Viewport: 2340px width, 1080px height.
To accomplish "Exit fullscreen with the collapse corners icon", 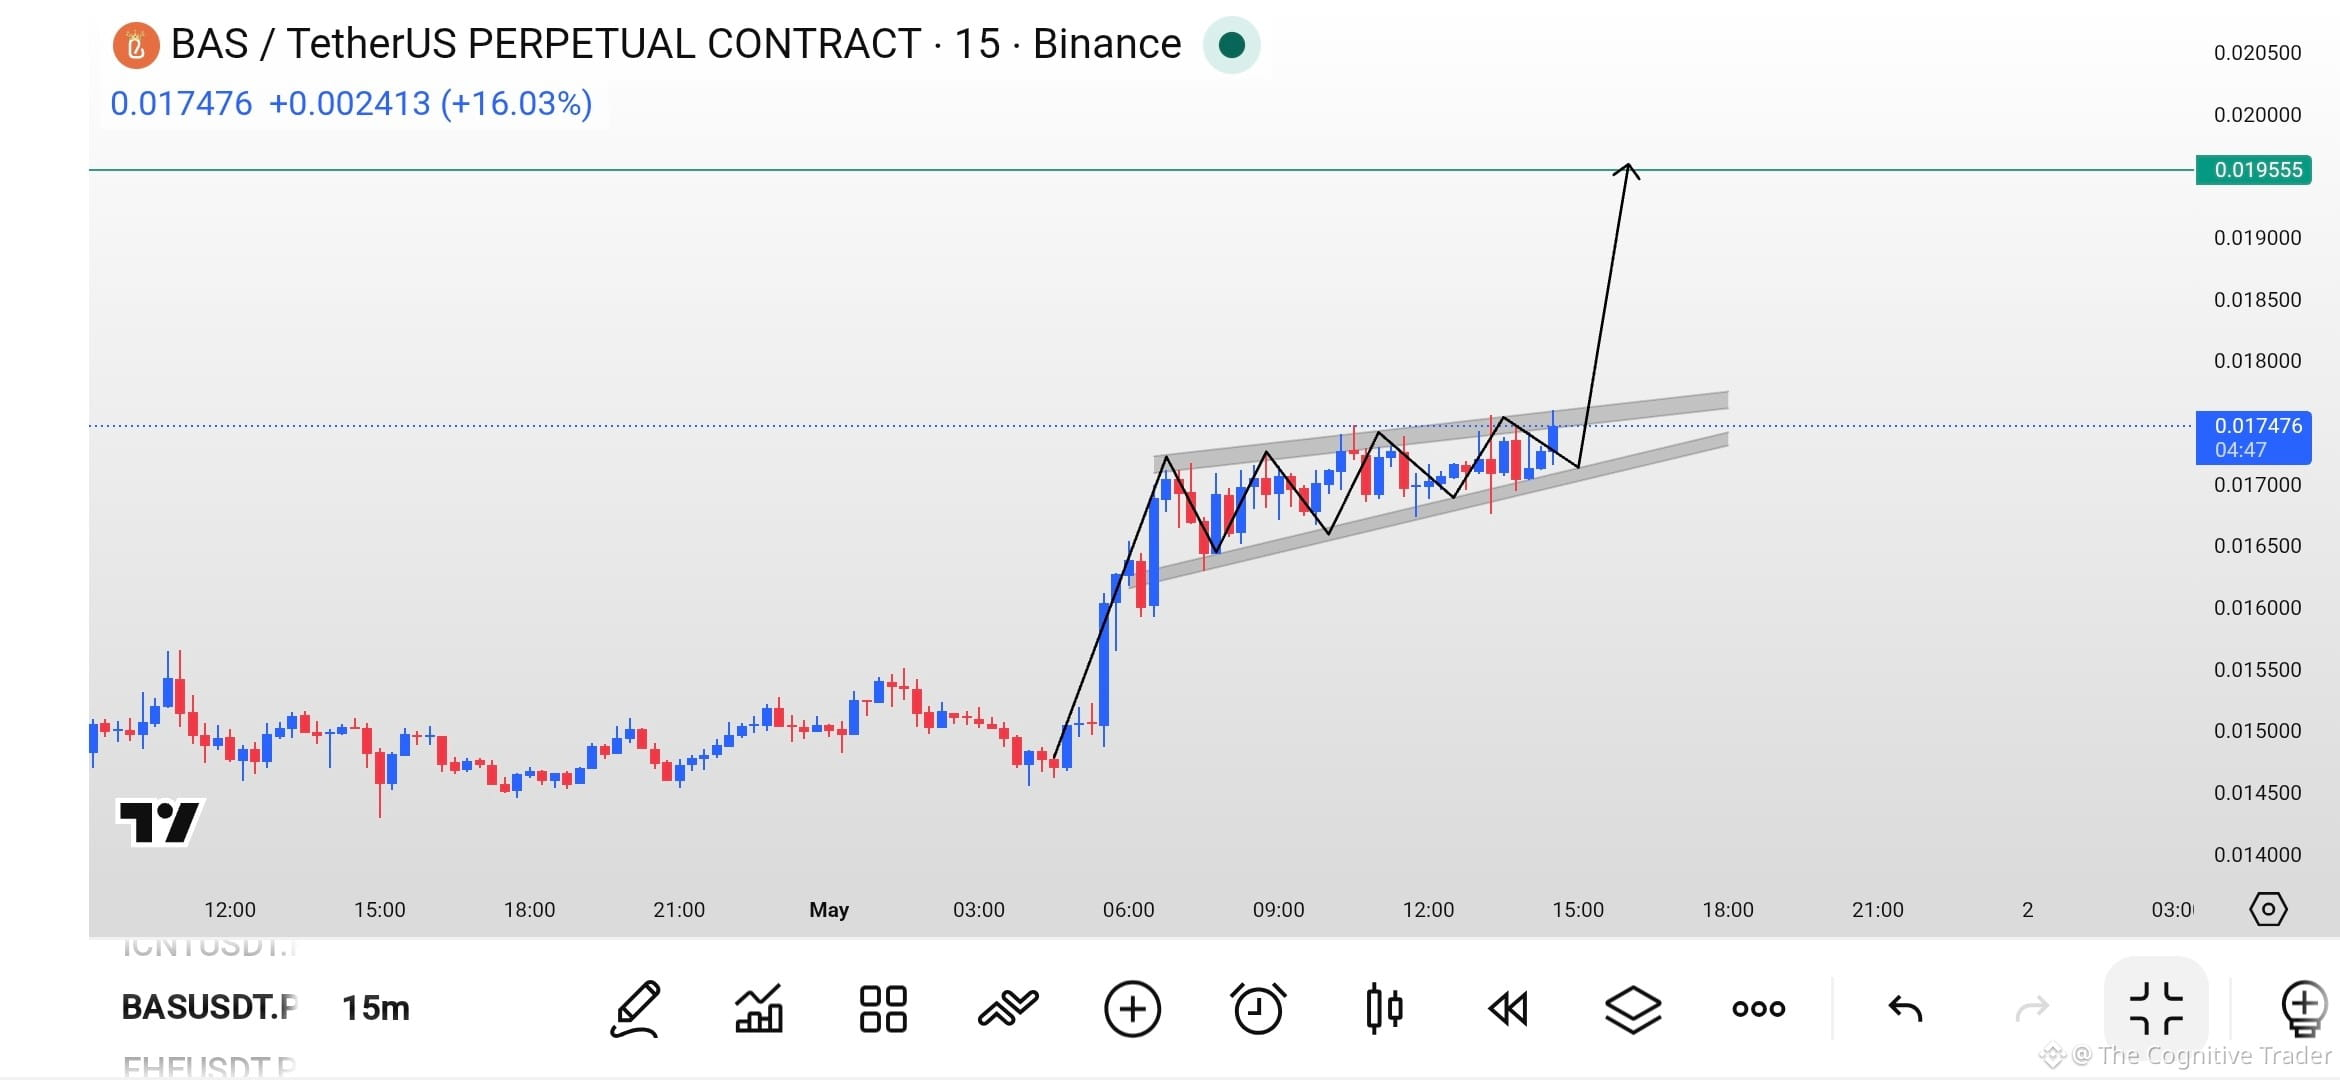I will pos(2156,1008).
